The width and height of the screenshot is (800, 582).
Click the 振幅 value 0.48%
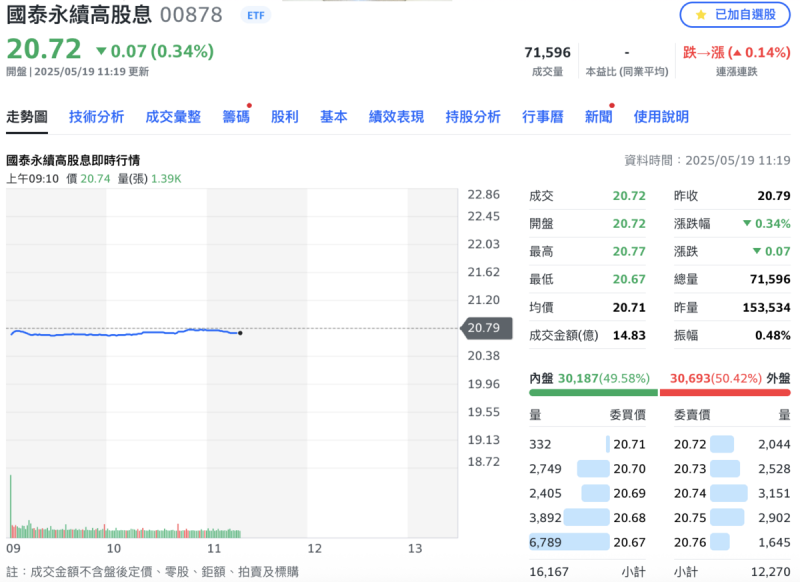pyautogui.click(x=772, y=336)
